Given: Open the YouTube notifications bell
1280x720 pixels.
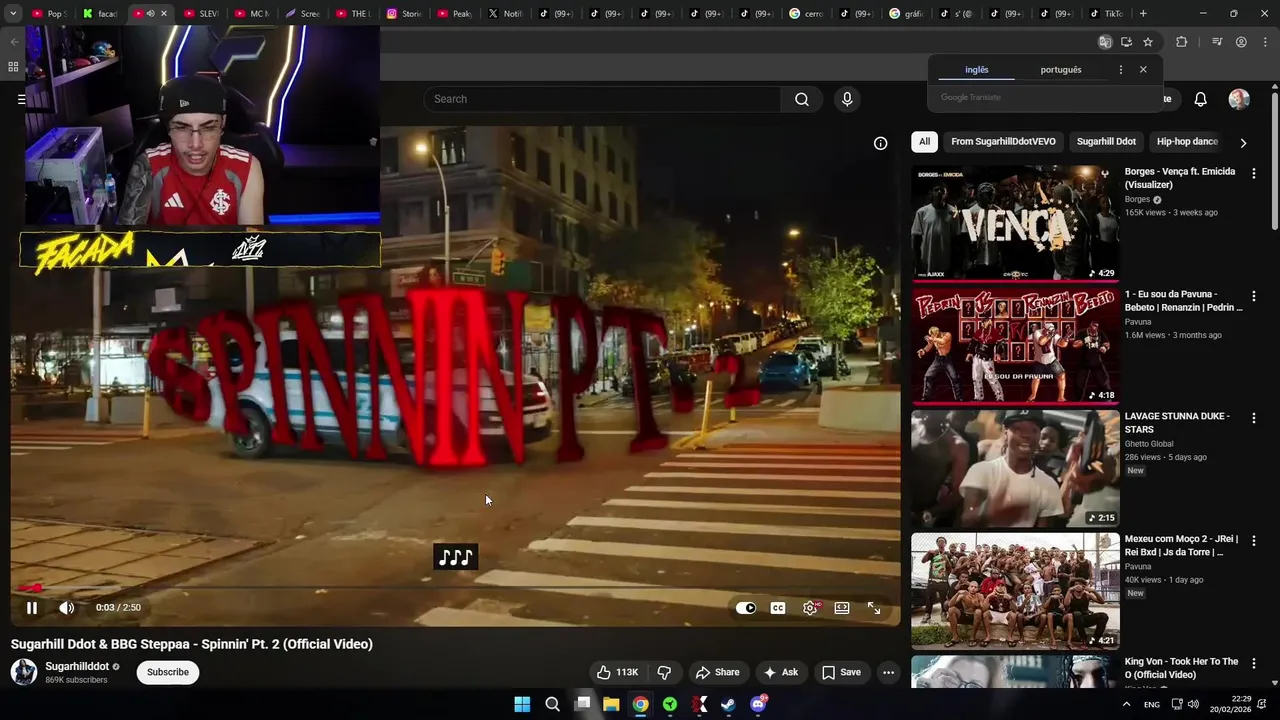Looking at the screenshot, I should 1201,99.
